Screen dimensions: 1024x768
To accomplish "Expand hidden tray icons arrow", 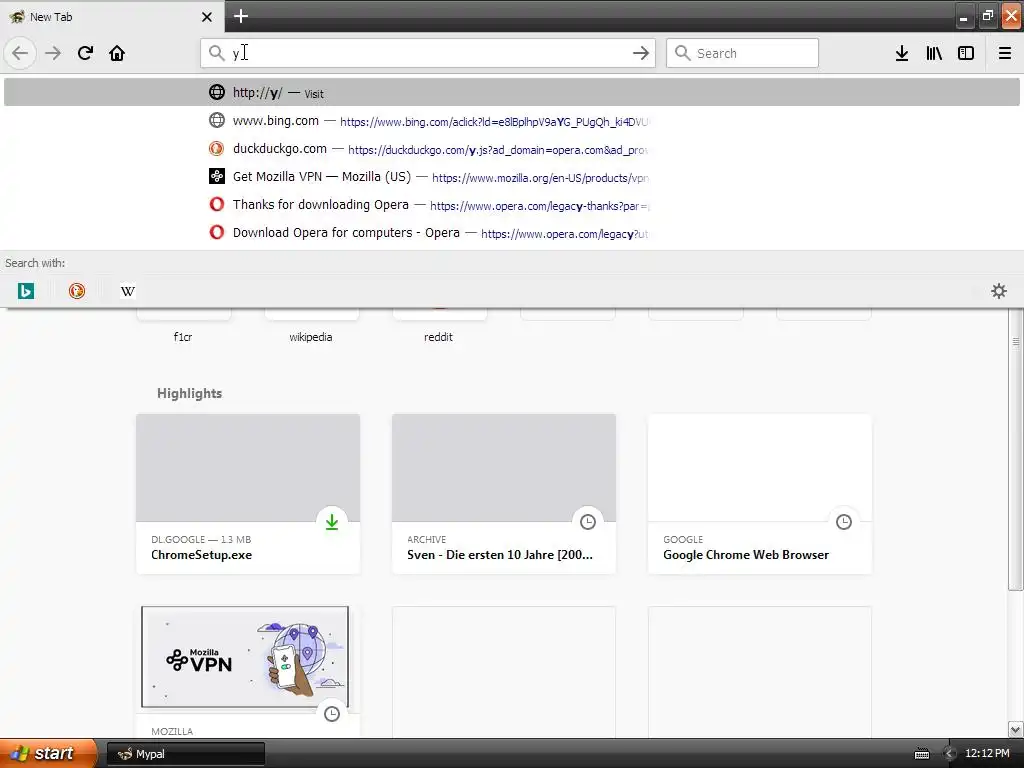I will (x=949, y=754).
